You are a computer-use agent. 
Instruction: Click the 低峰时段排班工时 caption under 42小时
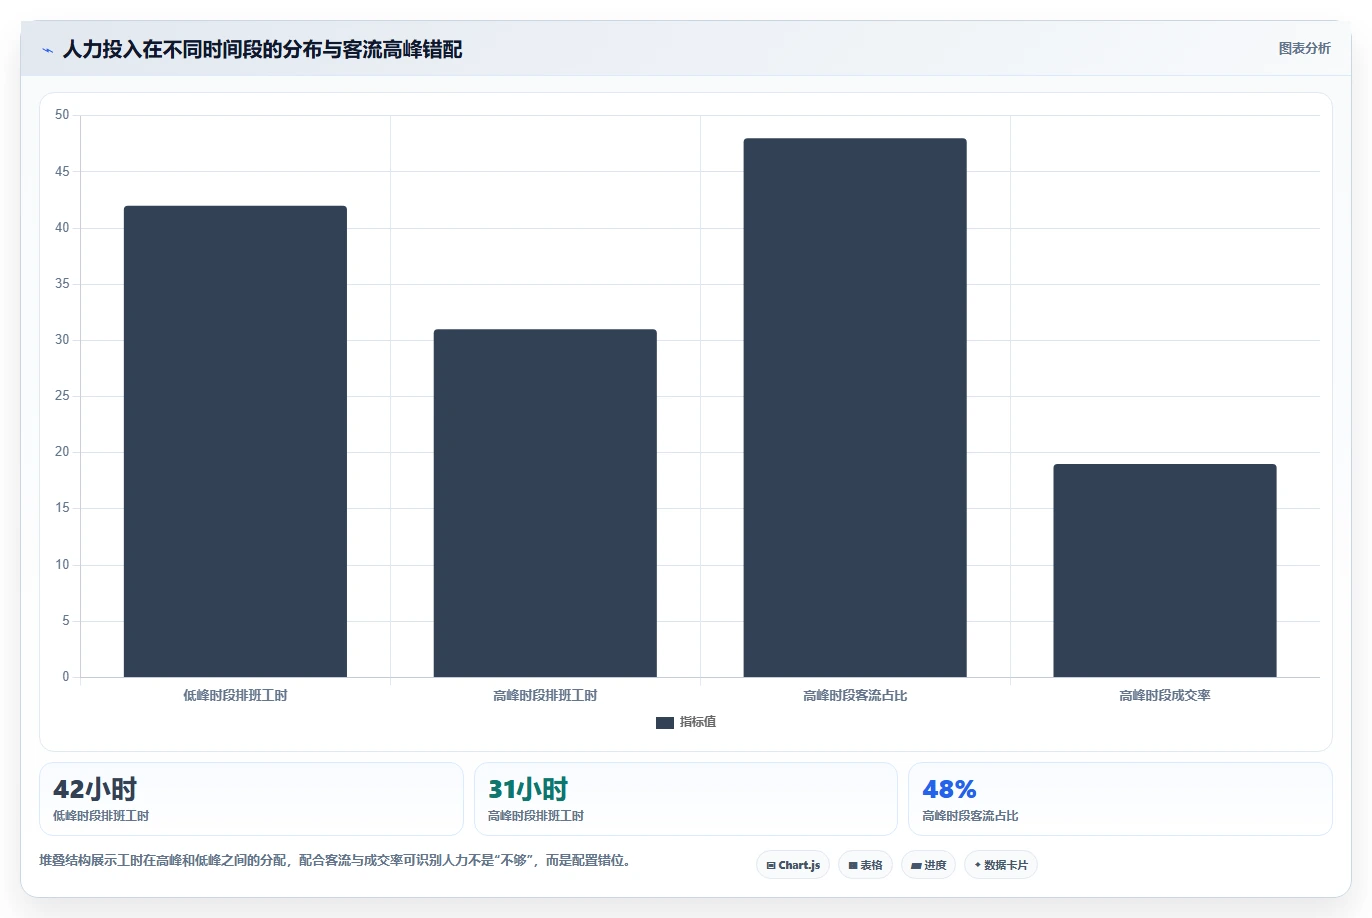[101, 816]
